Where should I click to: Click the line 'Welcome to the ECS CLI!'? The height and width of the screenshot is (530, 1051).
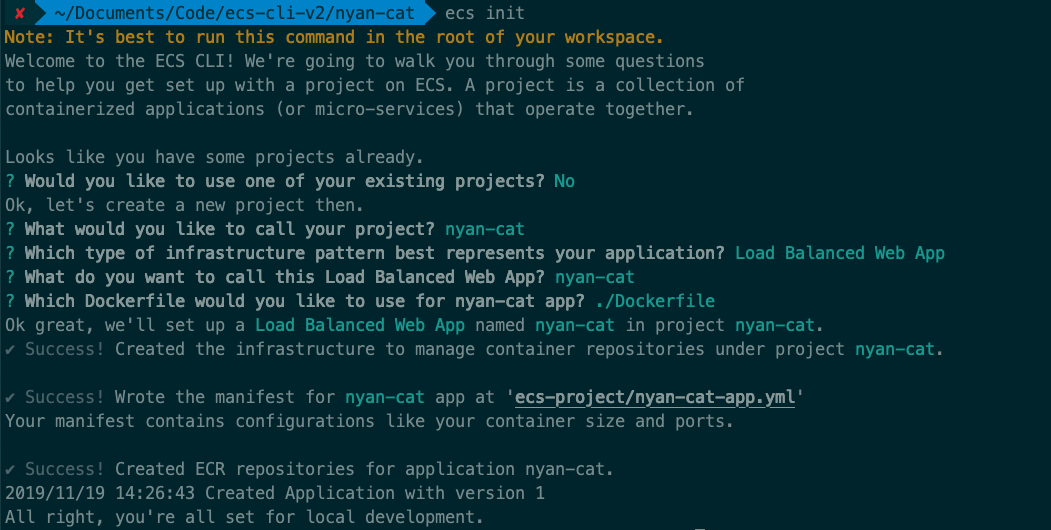coord(355,61)
